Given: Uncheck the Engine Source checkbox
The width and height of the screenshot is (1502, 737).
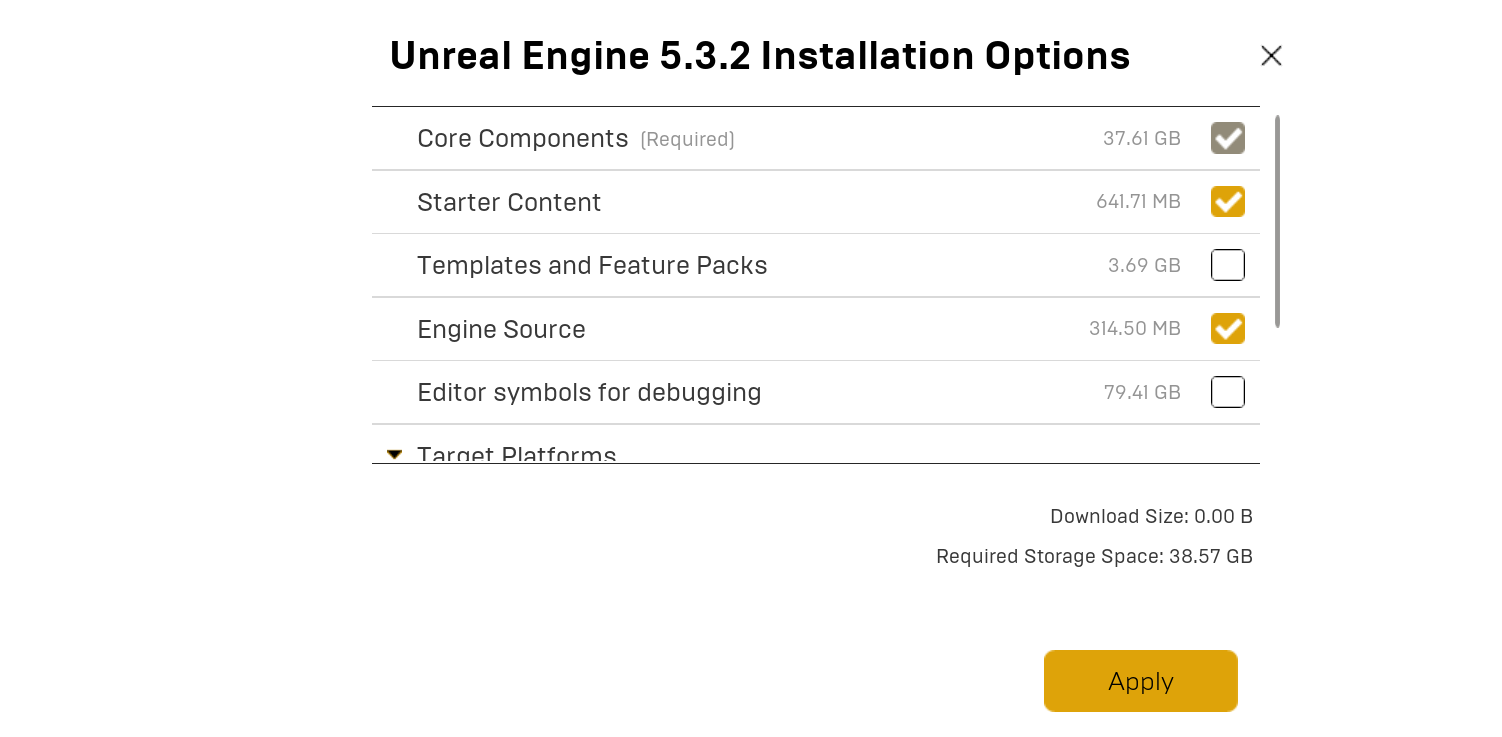Looking at the screenshot, I should [1228, 328].
